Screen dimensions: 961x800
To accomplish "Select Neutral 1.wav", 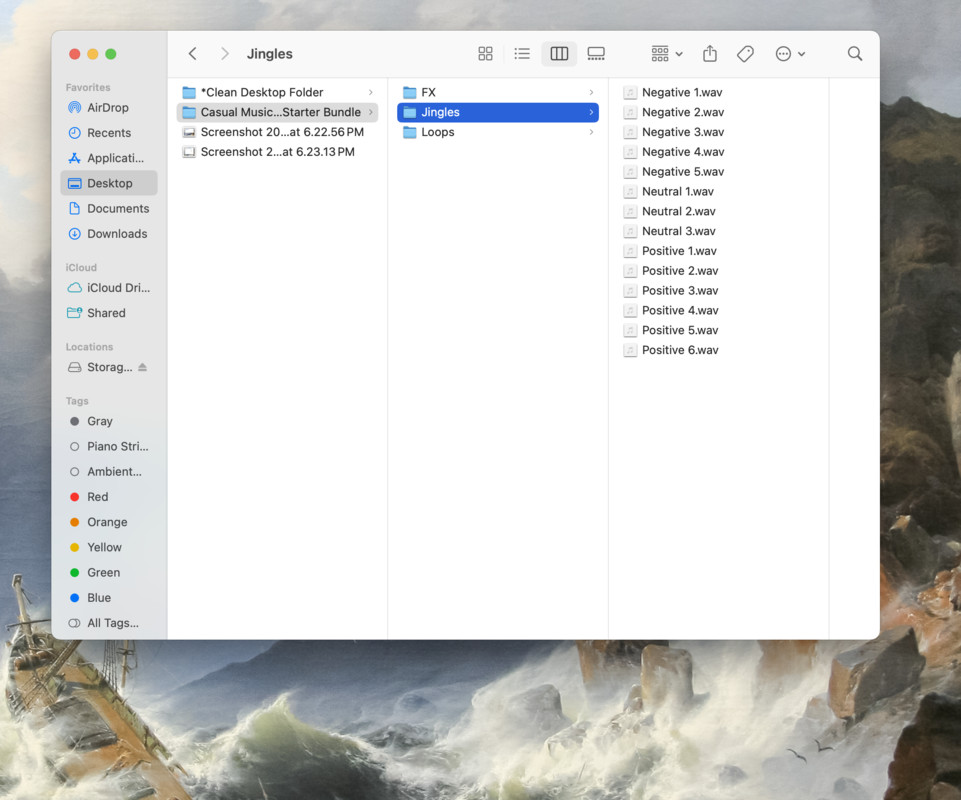I will [718, 191].
